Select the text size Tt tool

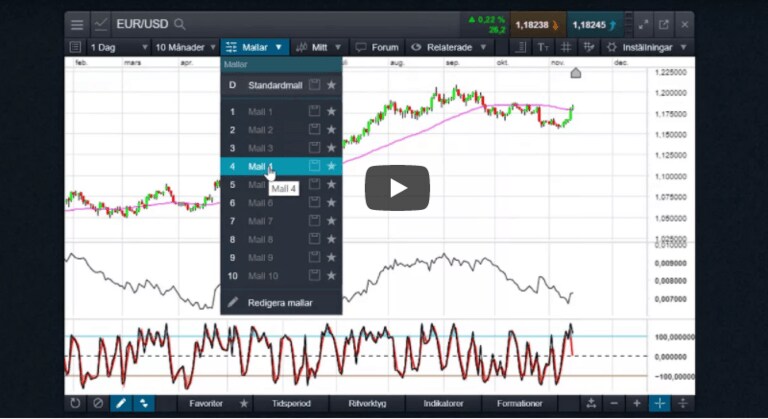coord(543,47)
